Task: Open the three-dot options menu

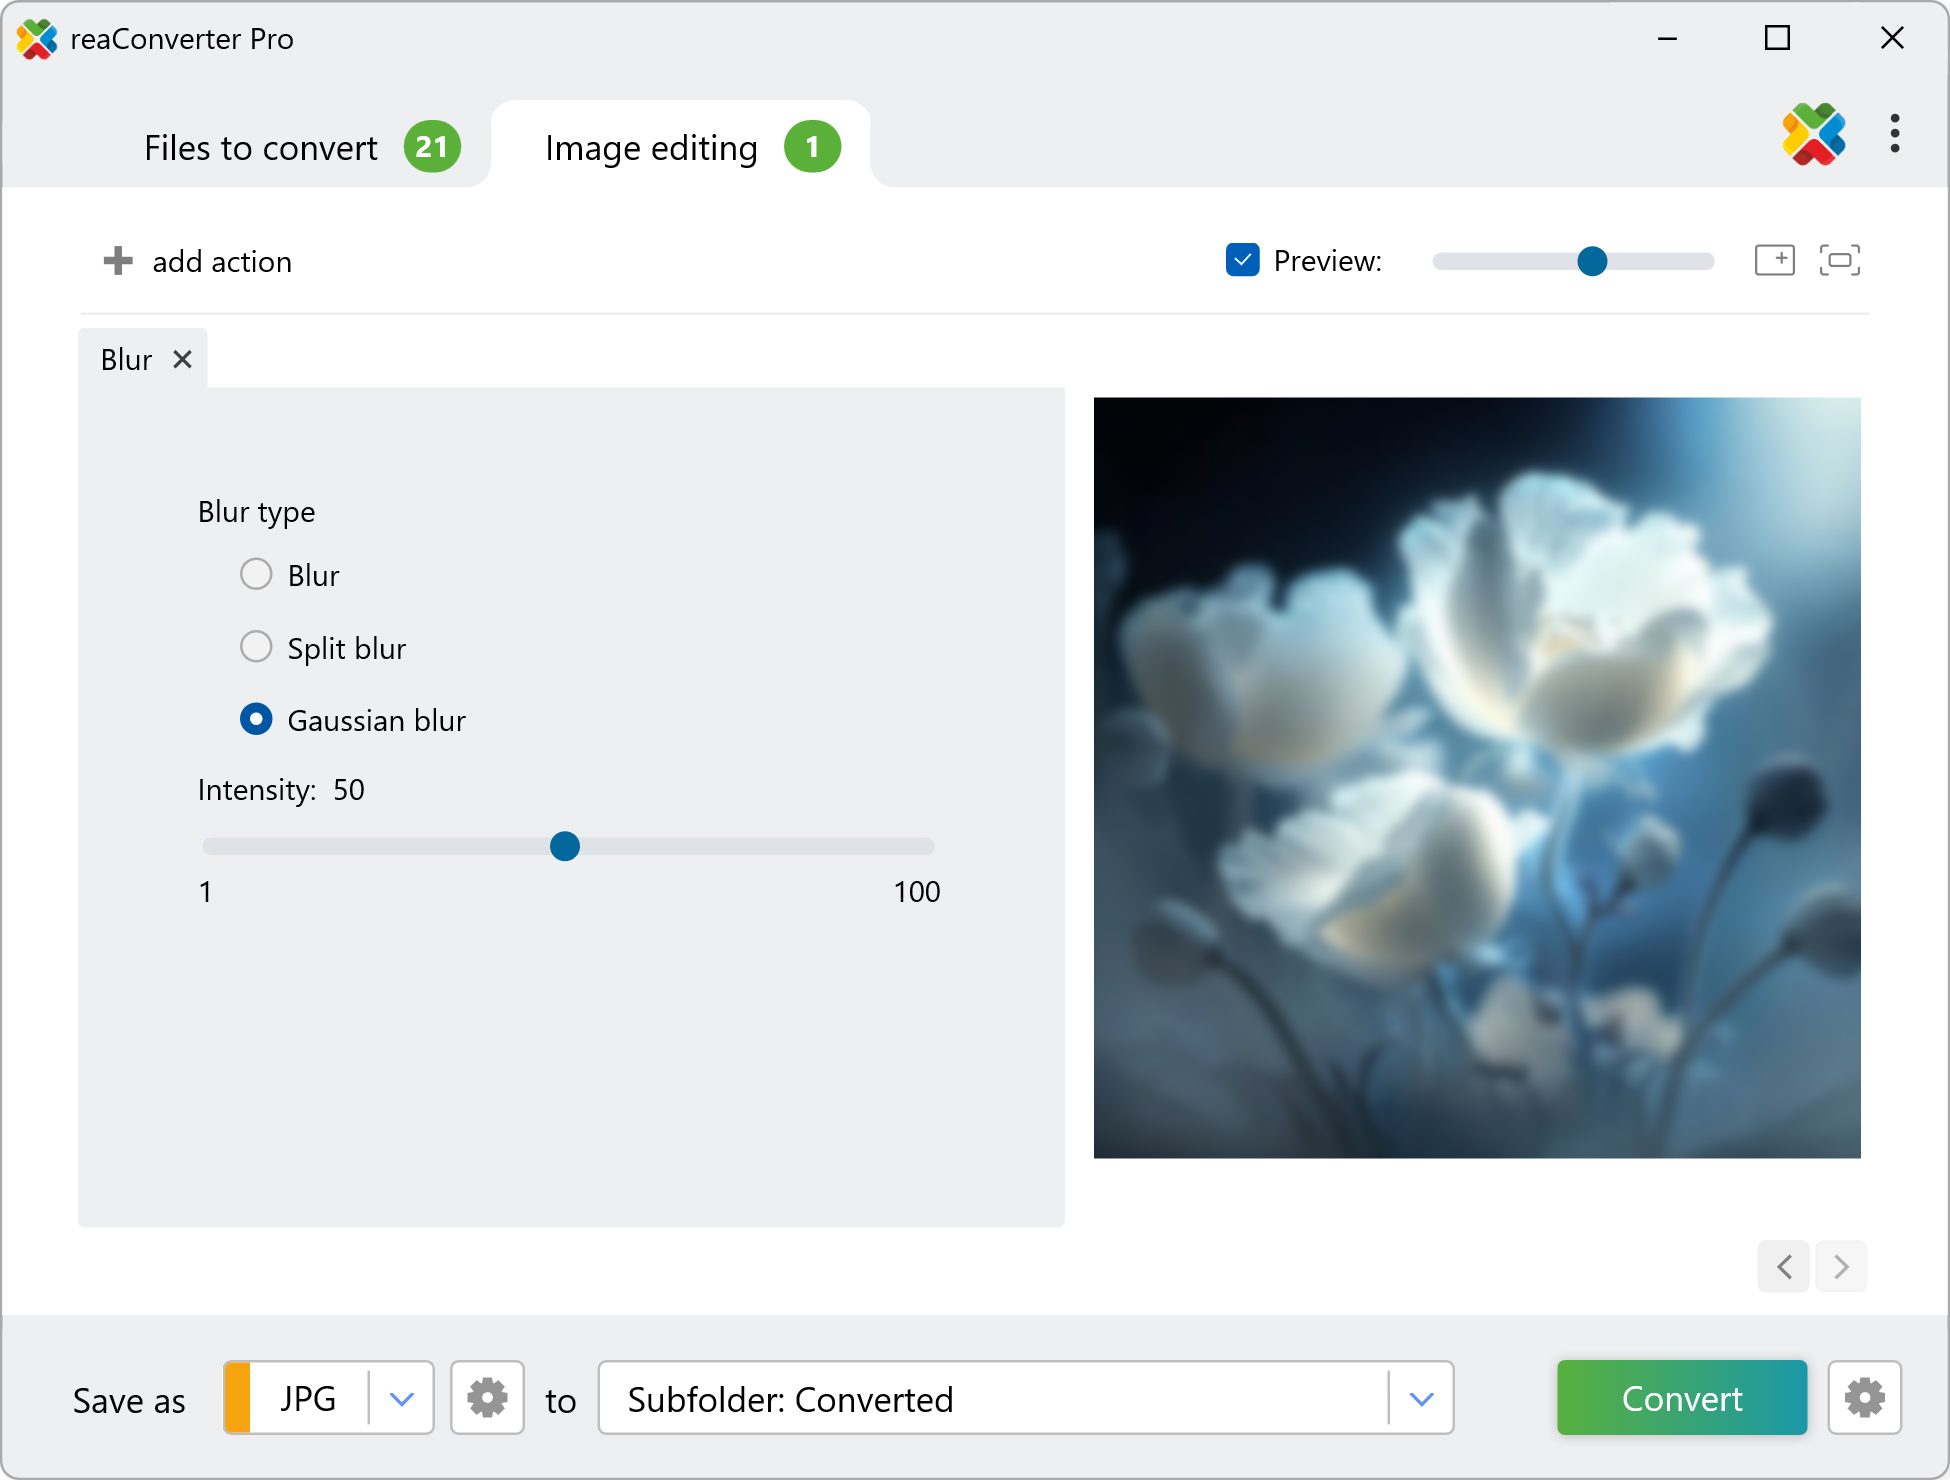Action: click(x=1894, y=134)
